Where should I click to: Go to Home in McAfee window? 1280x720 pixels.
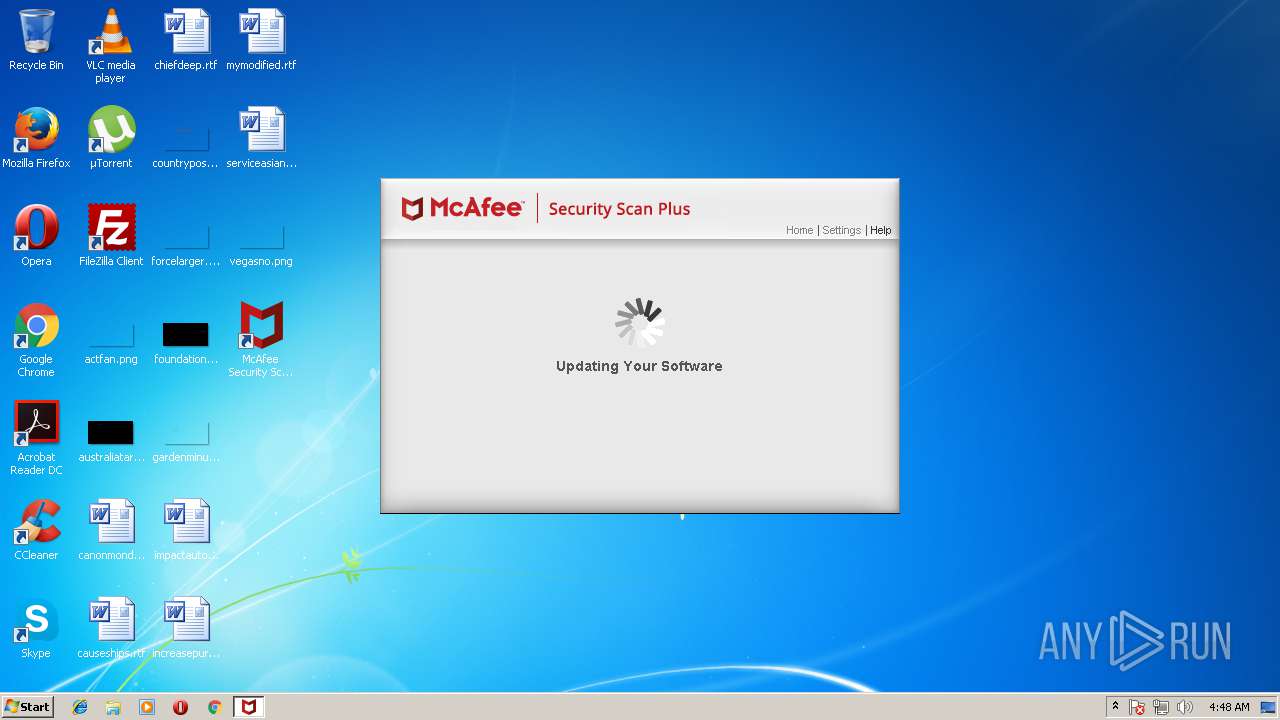tap(799, 230)
